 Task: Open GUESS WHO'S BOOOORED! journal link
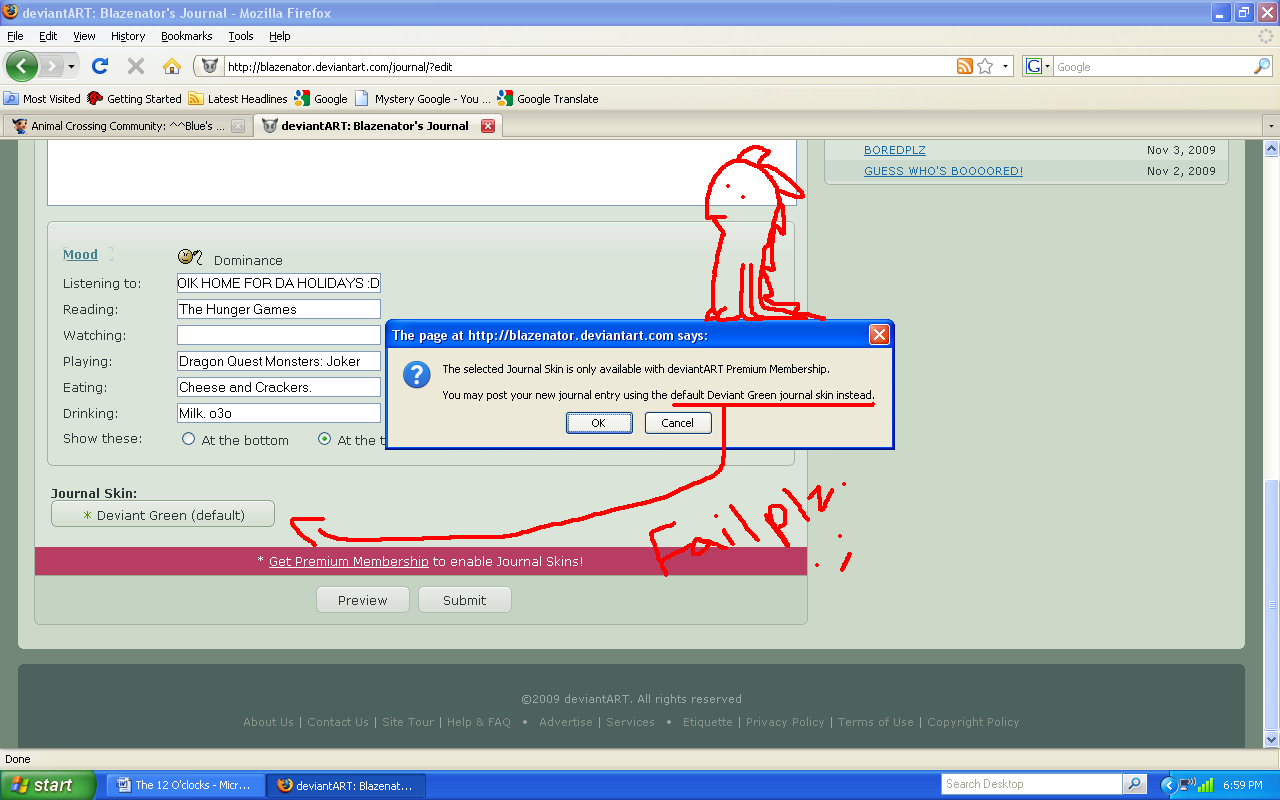[943, 171]
